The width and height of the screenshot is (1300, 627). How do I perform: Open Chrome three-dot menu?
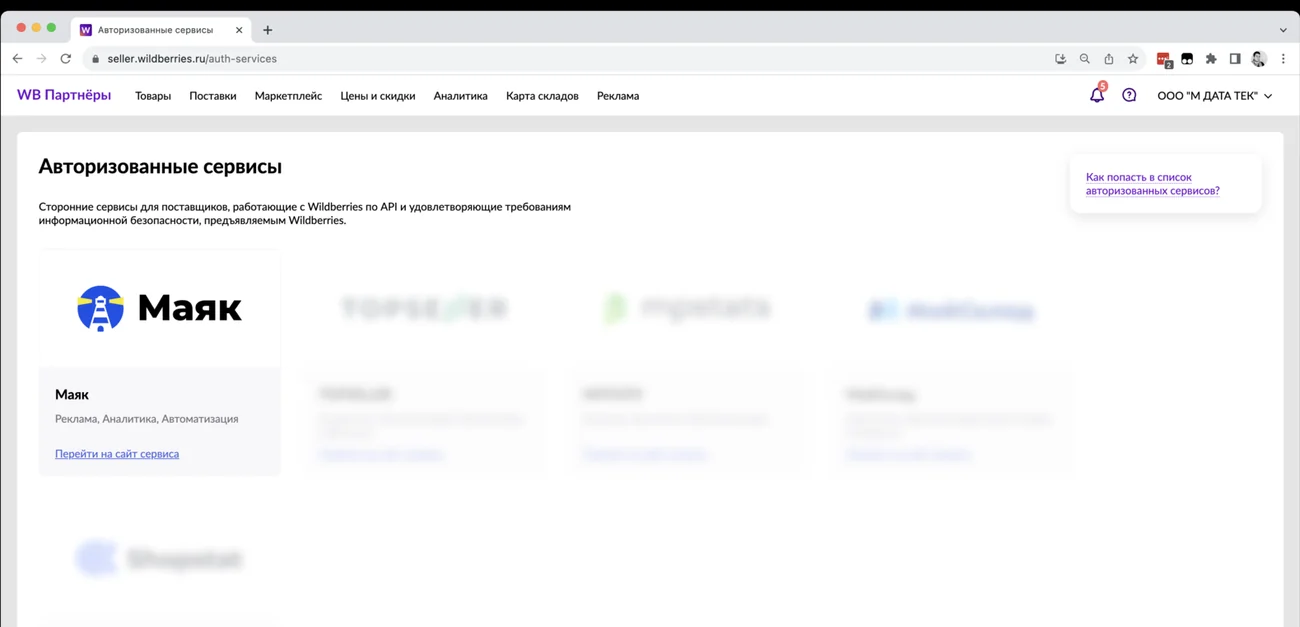point(1283,59)
